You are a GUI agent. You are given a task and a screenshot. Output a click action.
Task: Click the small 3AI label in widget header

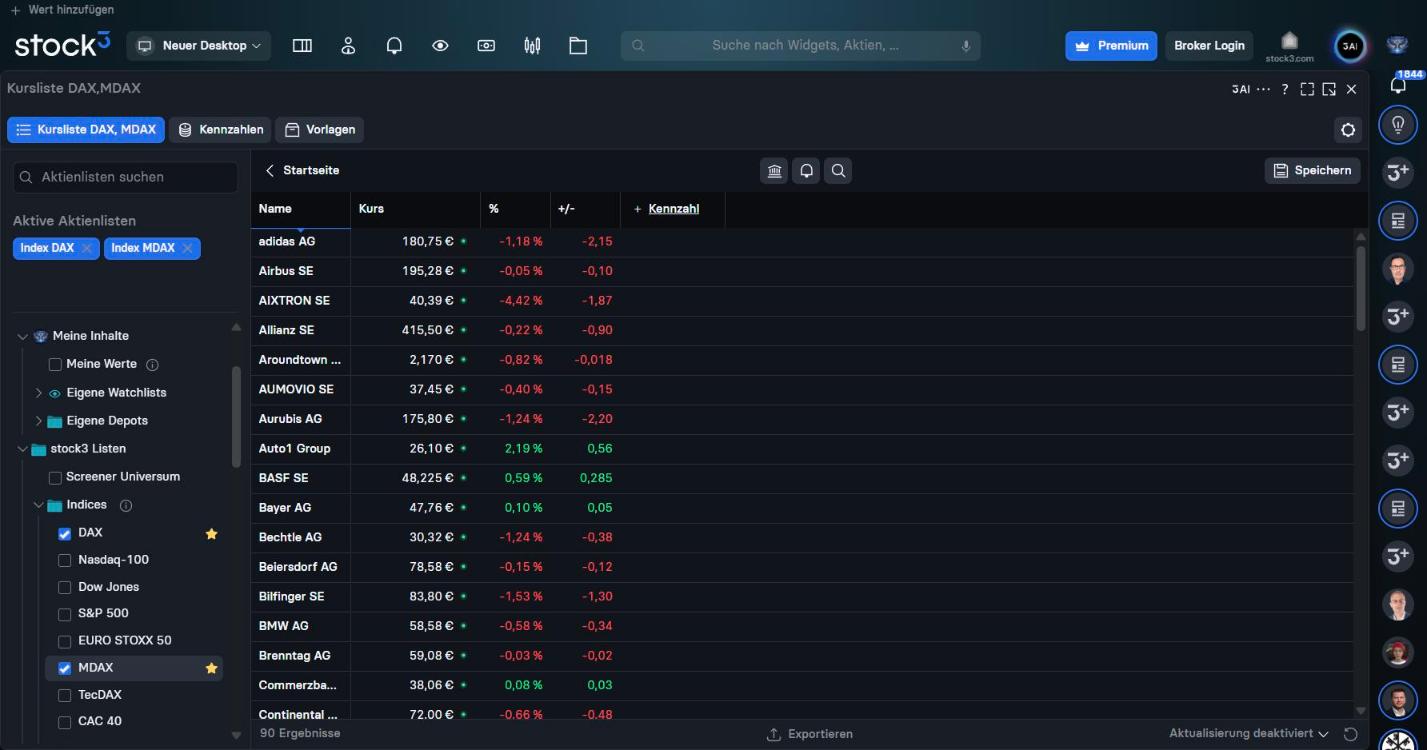(x=1241, y=89)
